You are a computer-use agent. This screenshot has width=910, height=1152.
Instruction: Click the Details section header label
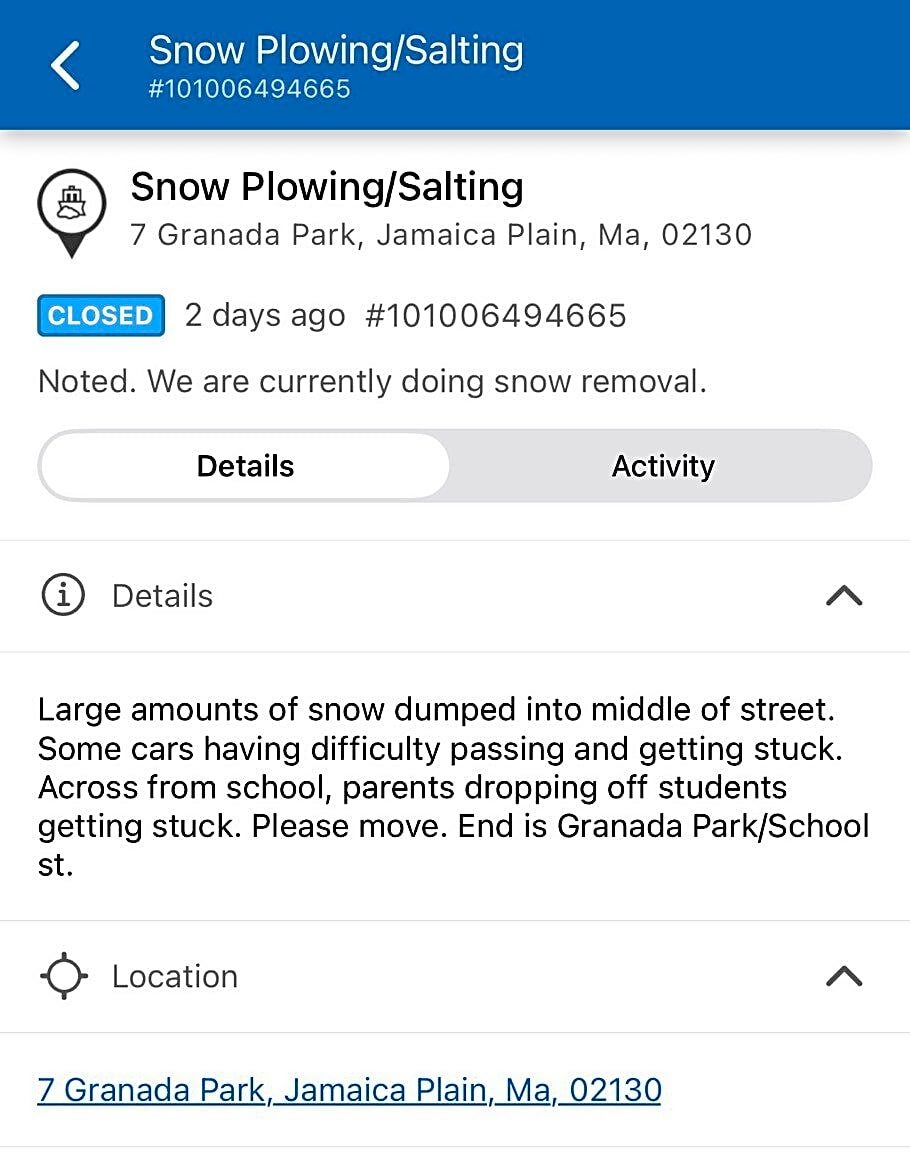(162, 596)
